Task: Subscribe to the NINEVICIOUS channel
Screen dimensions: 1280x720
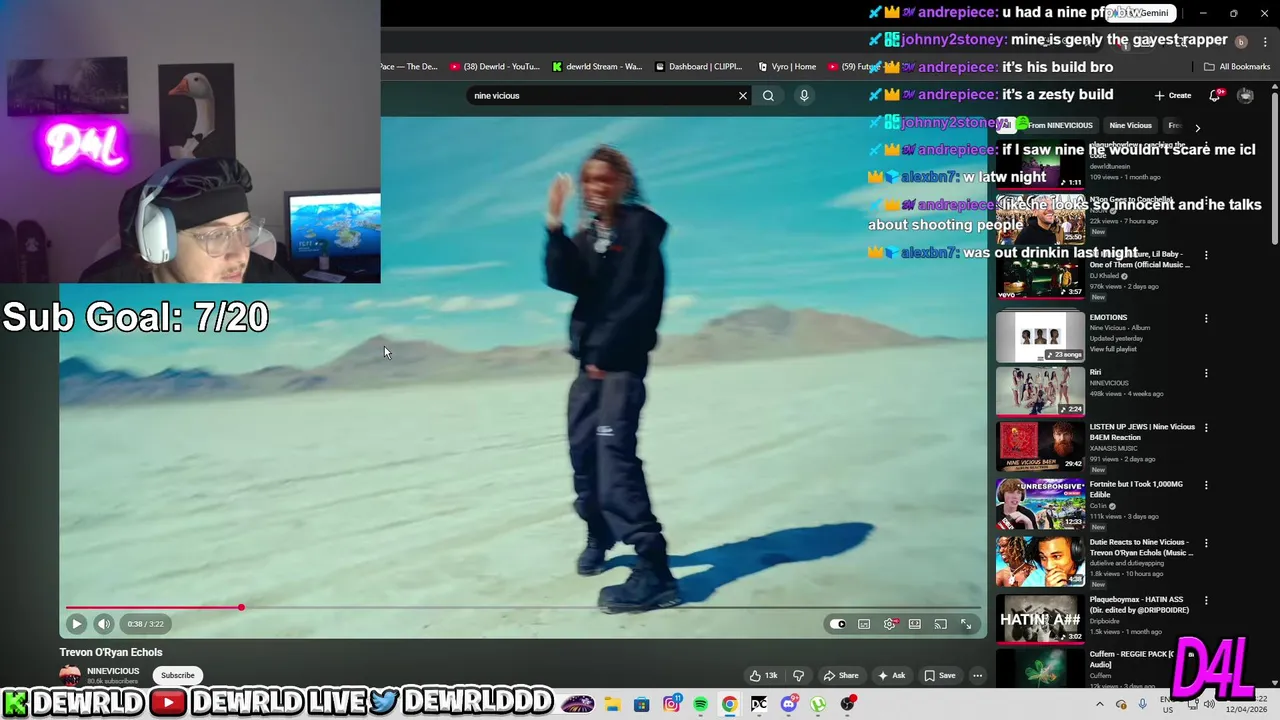Action: [178, 676]
